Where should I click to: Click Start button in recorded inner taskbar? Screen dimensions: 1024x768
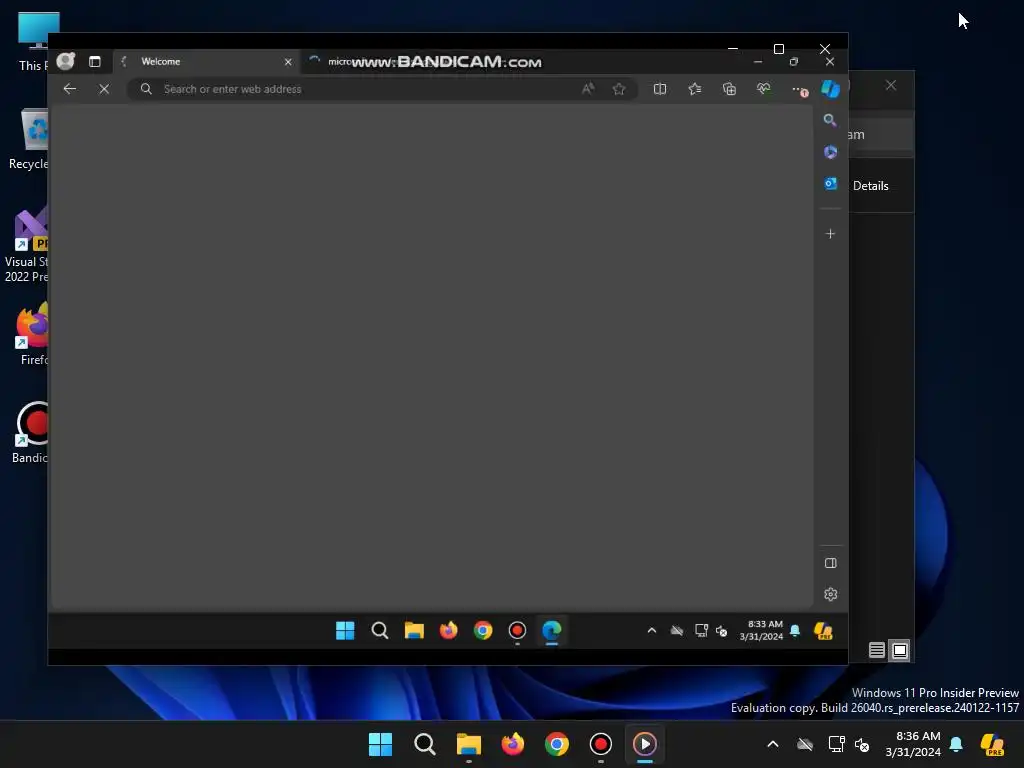[345, 630]
